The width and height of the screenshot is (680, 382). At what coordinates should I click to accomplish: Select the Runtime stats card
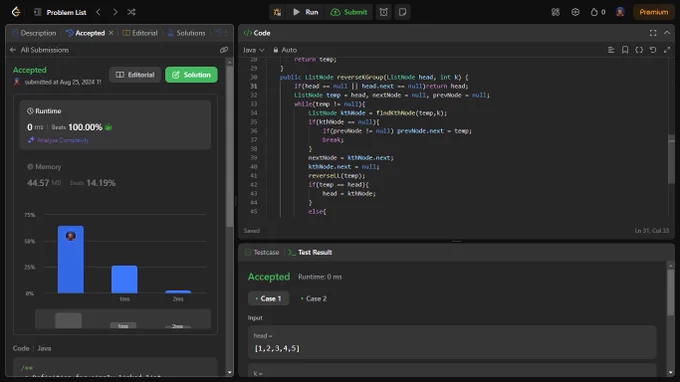[x=115, y=125]
